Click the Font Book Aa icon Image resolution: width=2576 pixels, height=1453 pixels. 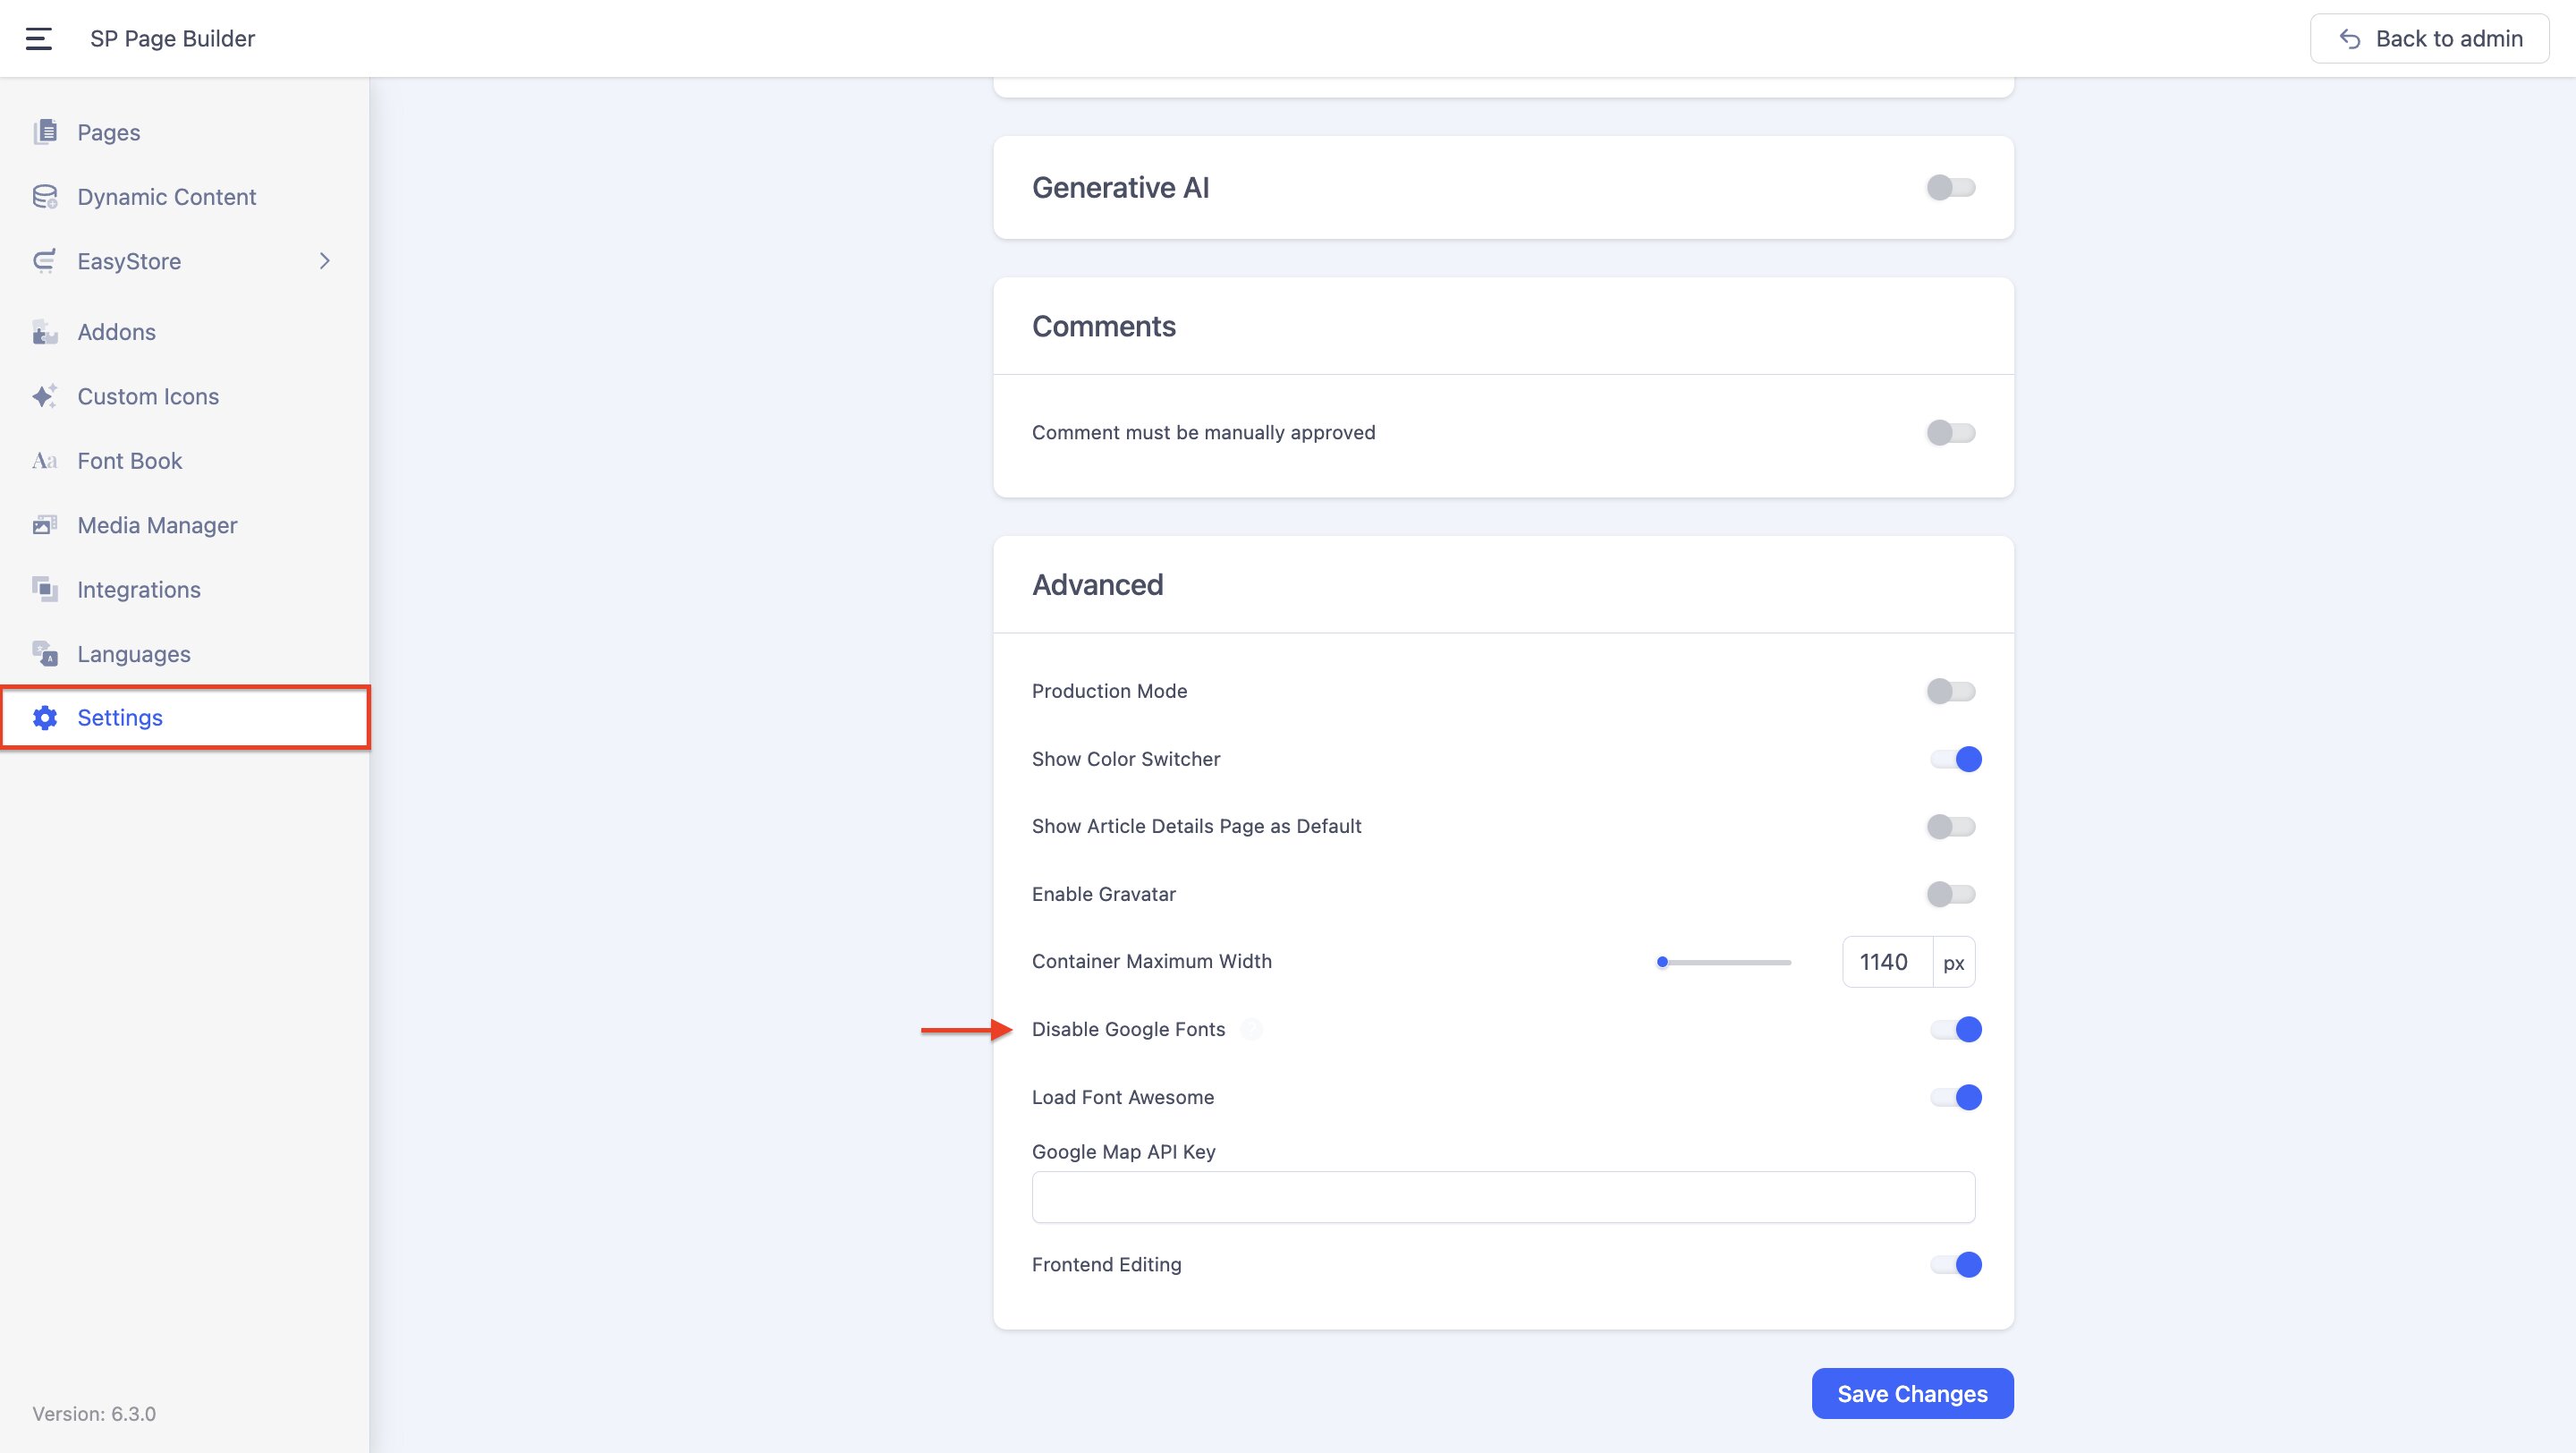[x=45, y=461]
